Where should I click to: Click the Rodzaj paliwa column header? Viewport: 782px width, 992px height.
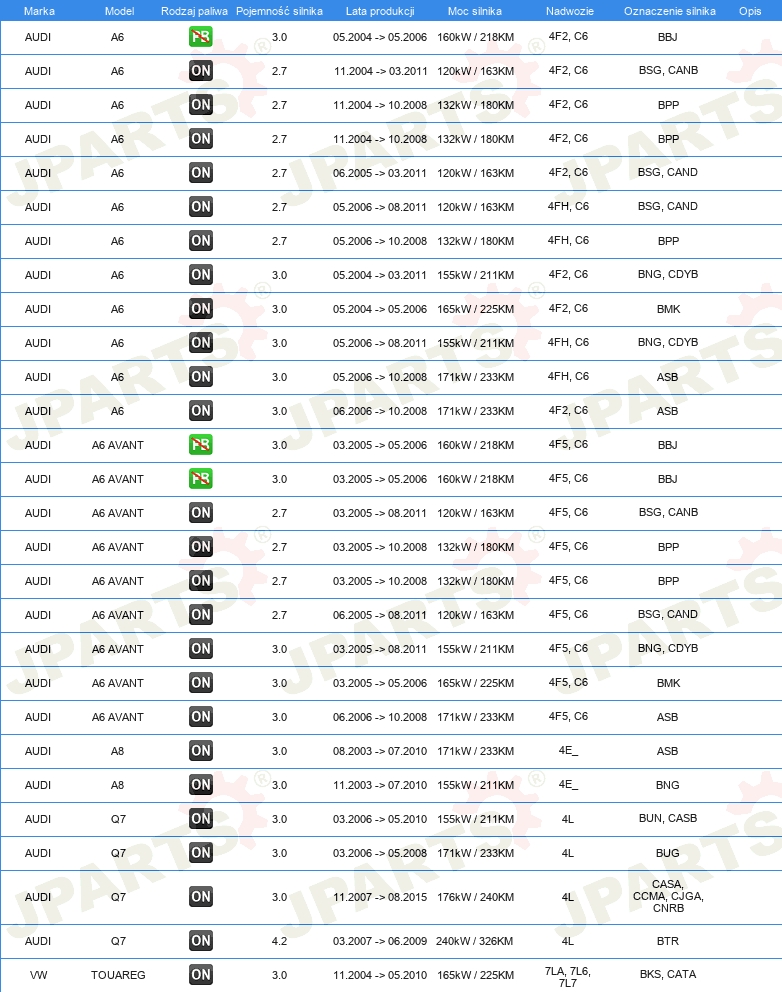[194, 11]
